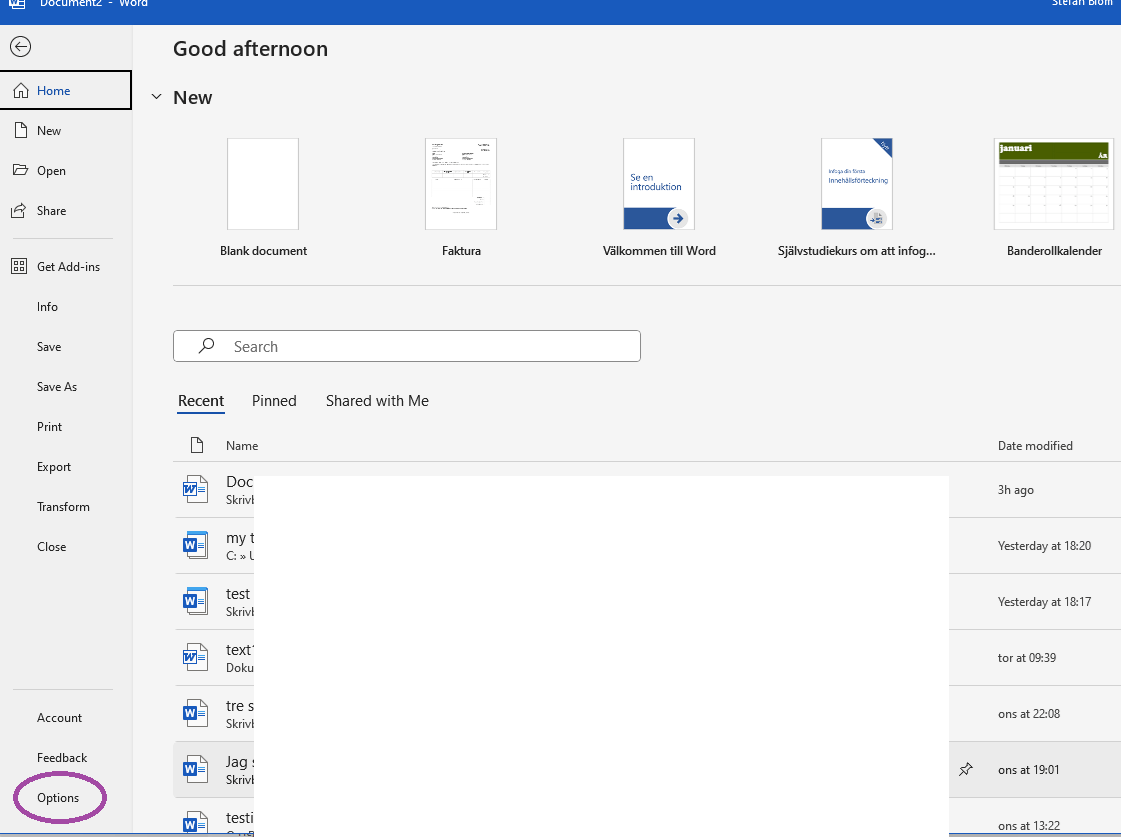Click the magnifier icon in Search box
This screenshot has width=1121, height=837.
coord(207,346)
